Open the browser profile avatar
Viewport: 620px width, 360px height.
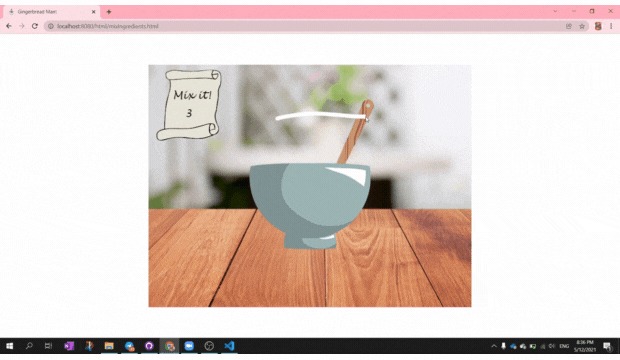(x=598, y=26)
